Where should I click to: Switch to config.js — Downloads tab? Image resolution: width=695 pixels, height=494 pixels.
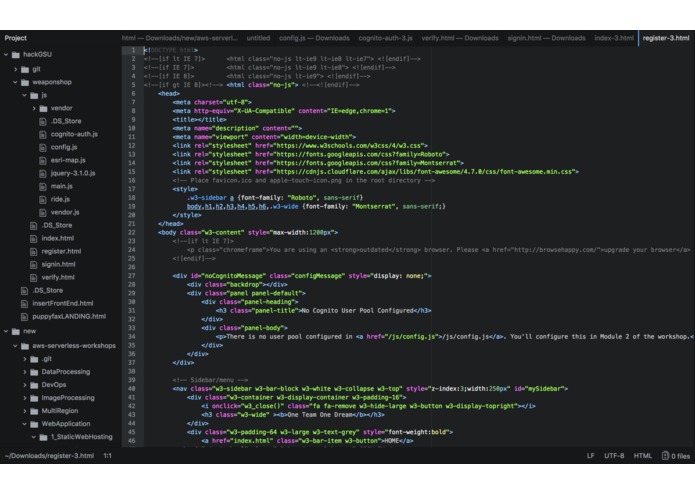pyautogui.click(x=314, y=38)
